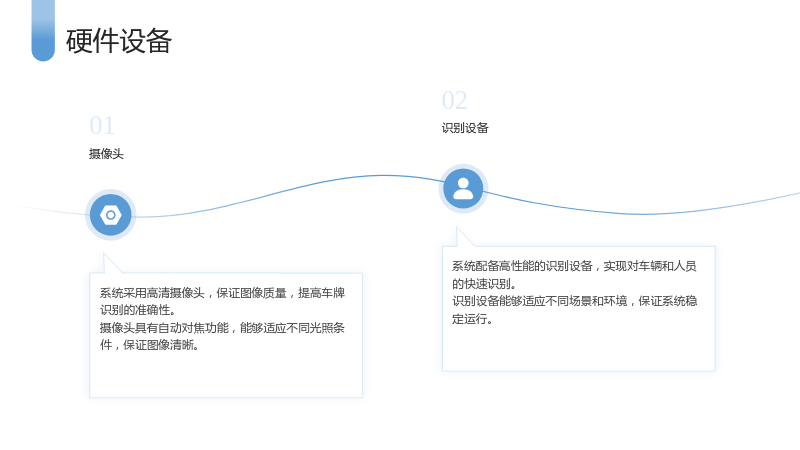Click the text line 的快速识别
This screenshot has width=800, height=450.
point(484,284)
